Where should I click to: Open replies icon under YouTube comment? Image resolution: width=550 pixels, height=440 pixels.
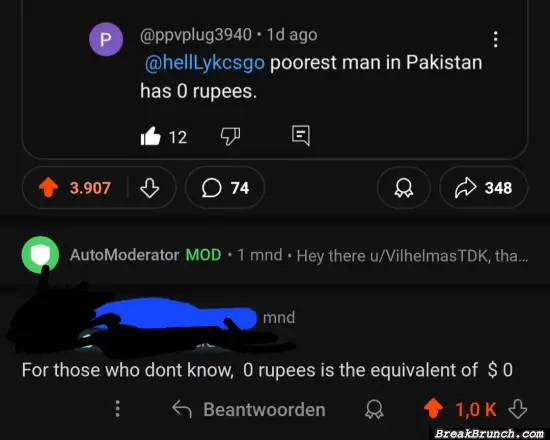point(301,135)
